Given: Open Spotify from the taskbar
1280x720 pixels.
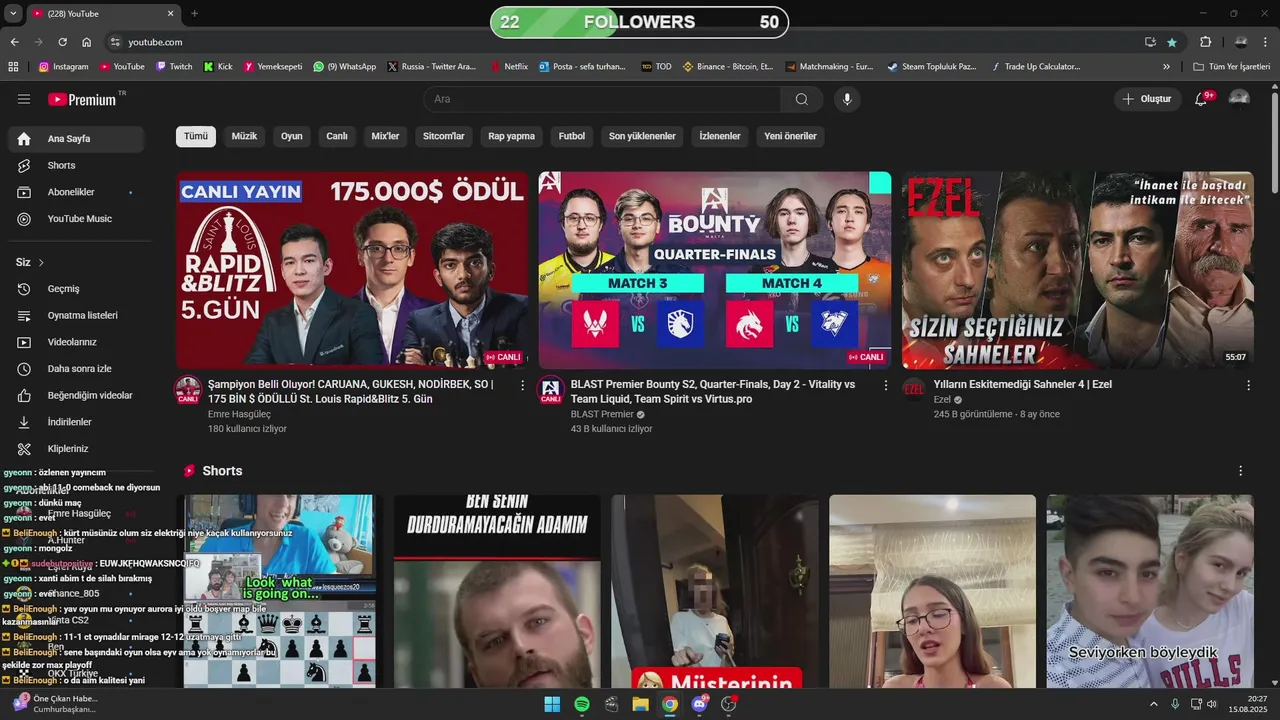Looking at the screenshot, I should [582, 704].
